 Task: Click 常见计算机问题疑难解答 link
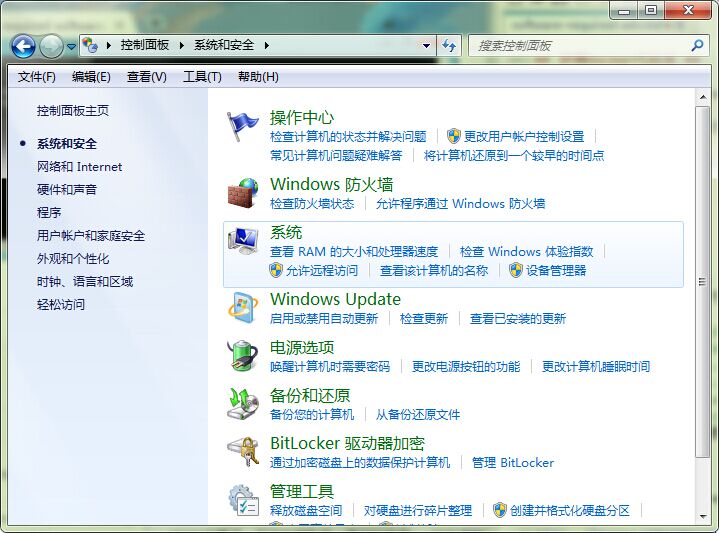pyautogui.click(x=336, y=155)
